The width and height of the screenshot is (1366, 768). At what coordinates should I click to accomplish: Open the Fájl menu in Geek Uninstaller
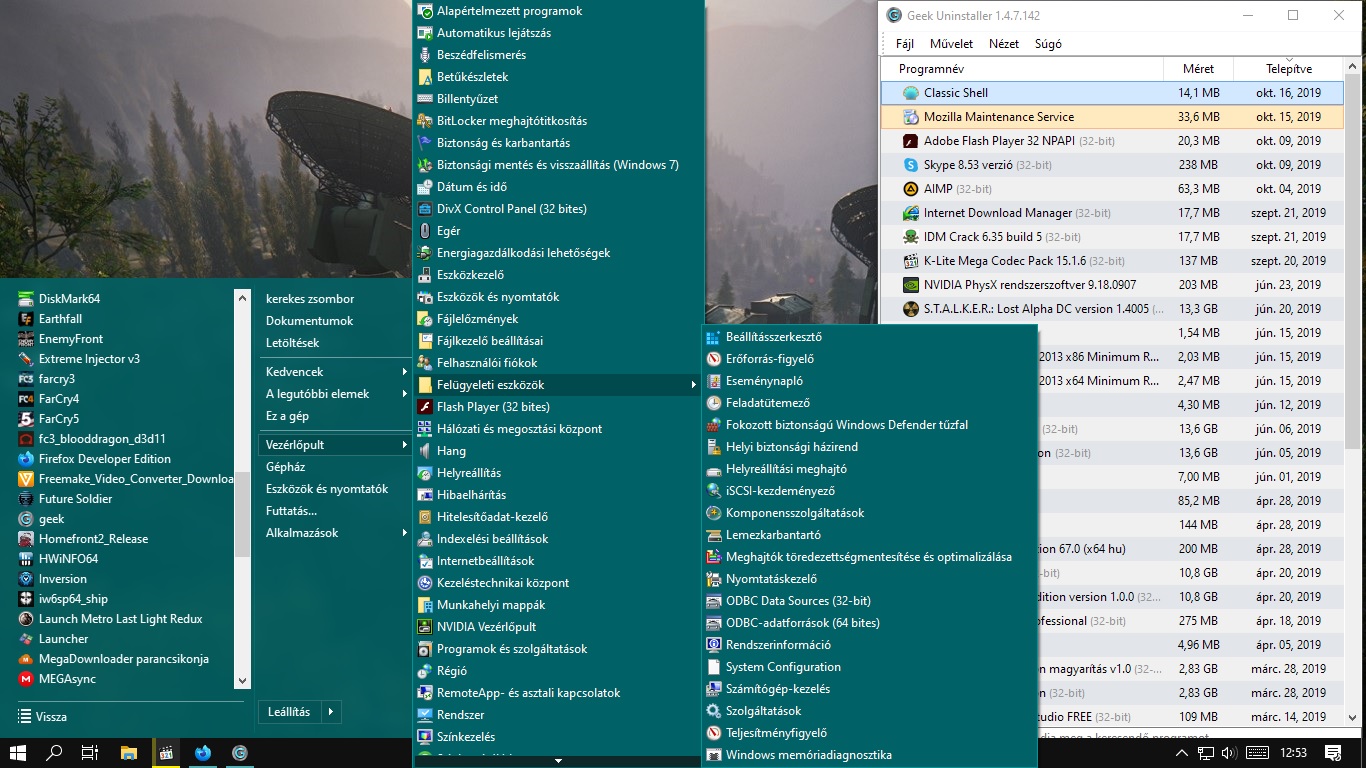905,44
